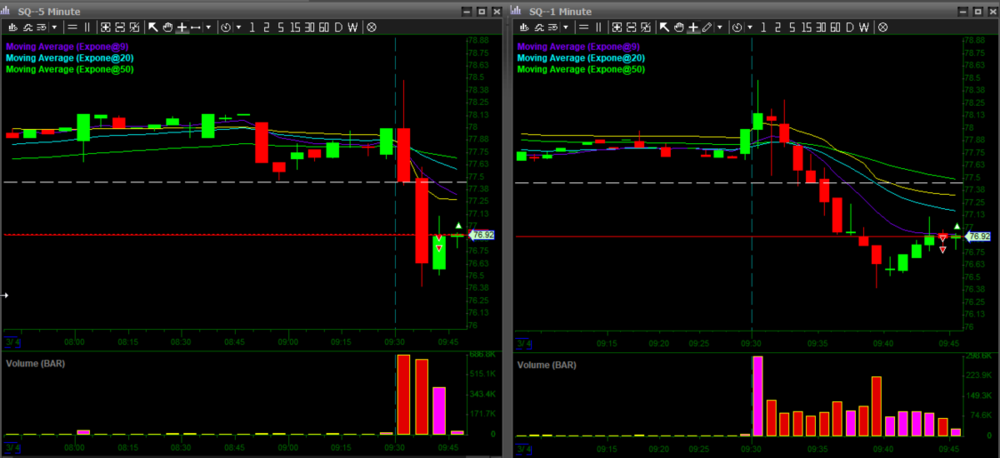Viewport: 1000px width, 458px height.
Task: Set the 1 Minute chart to Daily (D)
Action: 848,27
